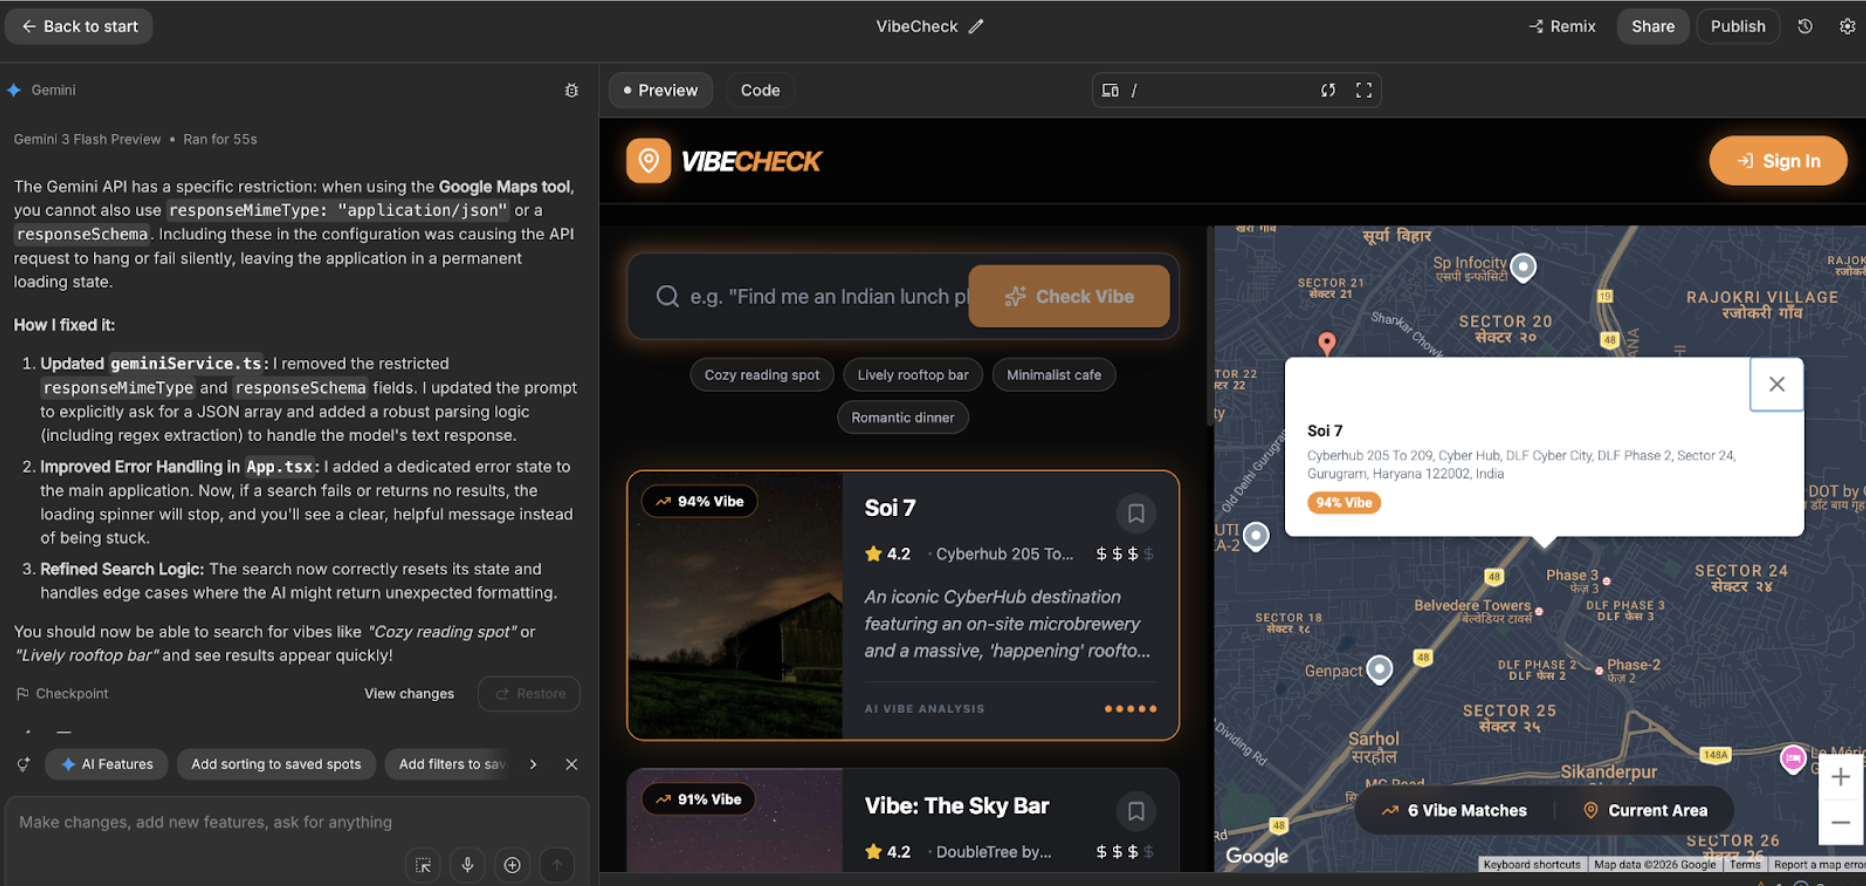
Task: Click the debug bug icon in Gemini panel
Action: click(x=571, y=90)
